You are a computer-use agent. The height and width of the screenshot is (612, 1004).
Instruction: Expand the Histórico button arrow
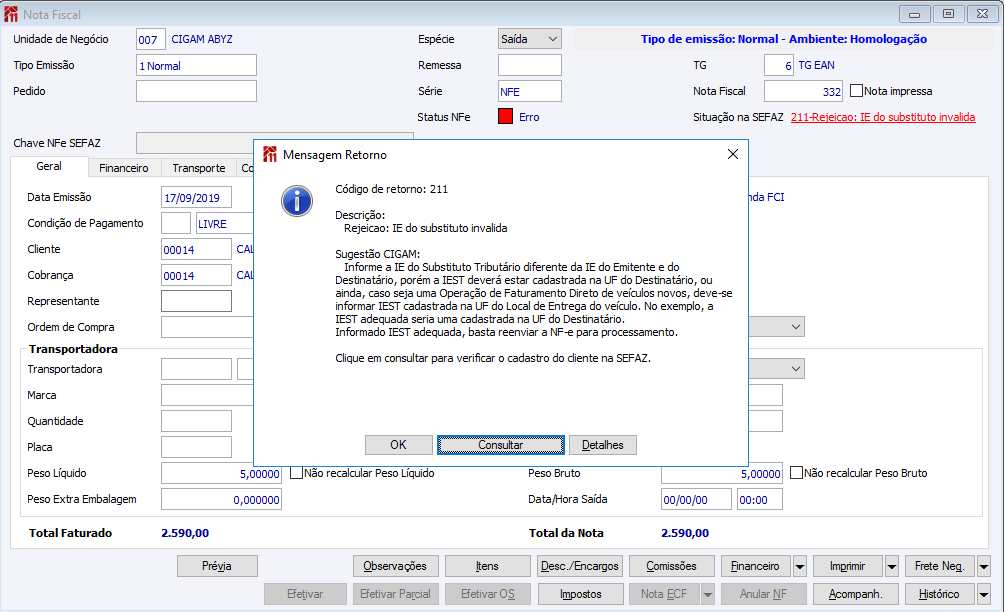(x=984, y=594)
